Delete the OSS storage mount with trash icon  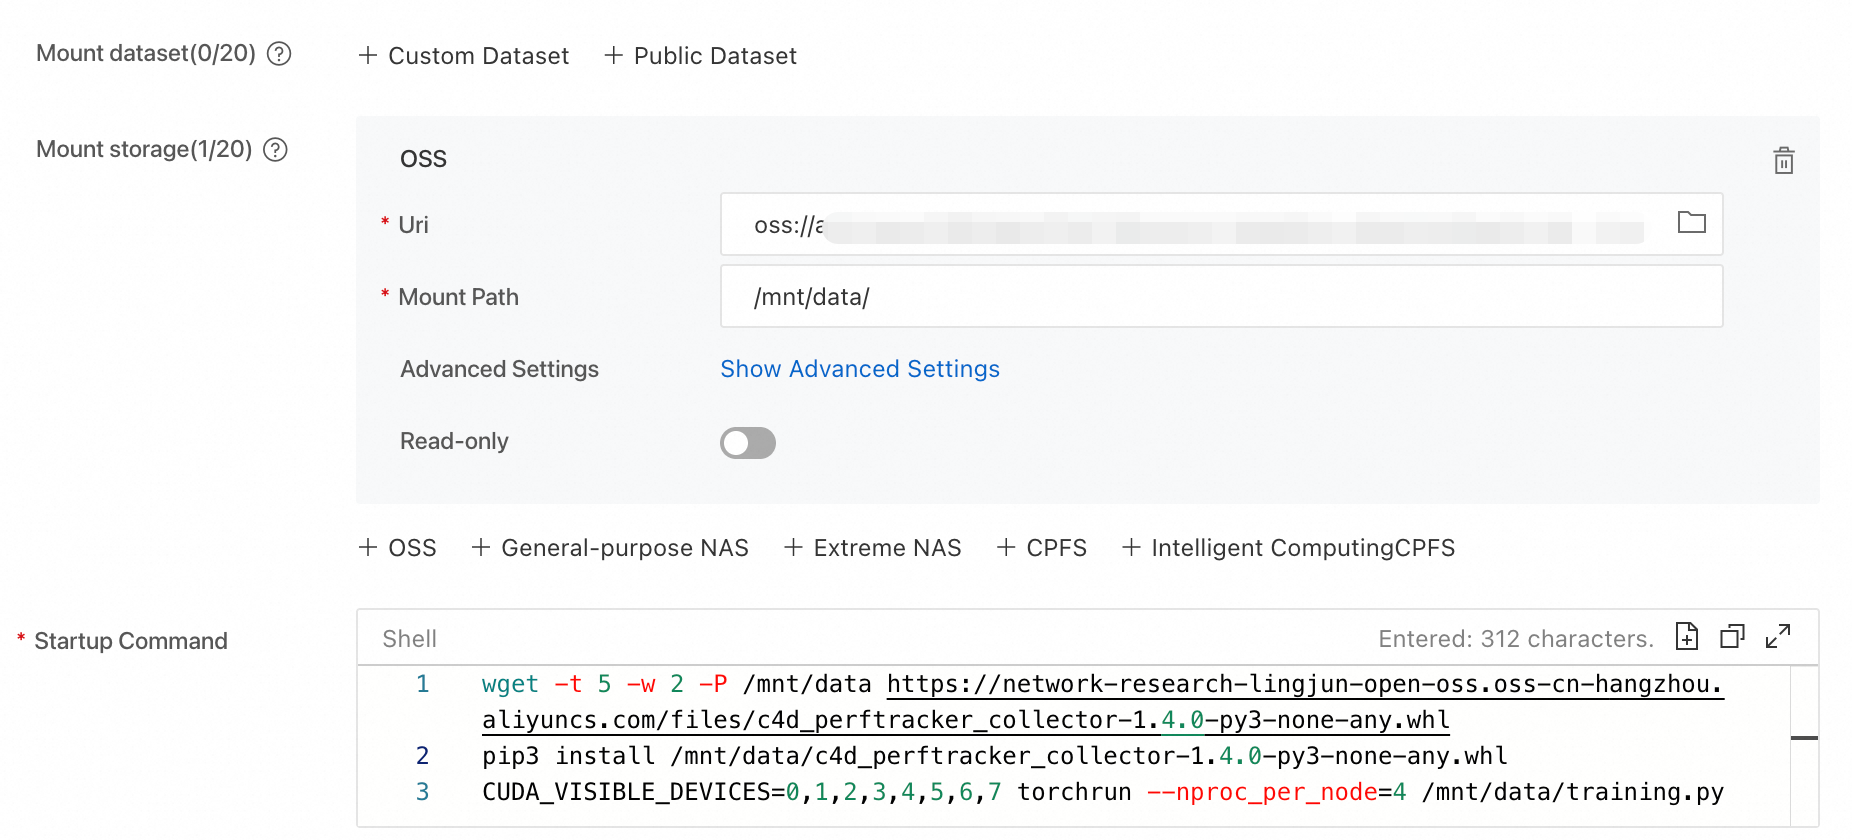click(x=1783, y=161)
